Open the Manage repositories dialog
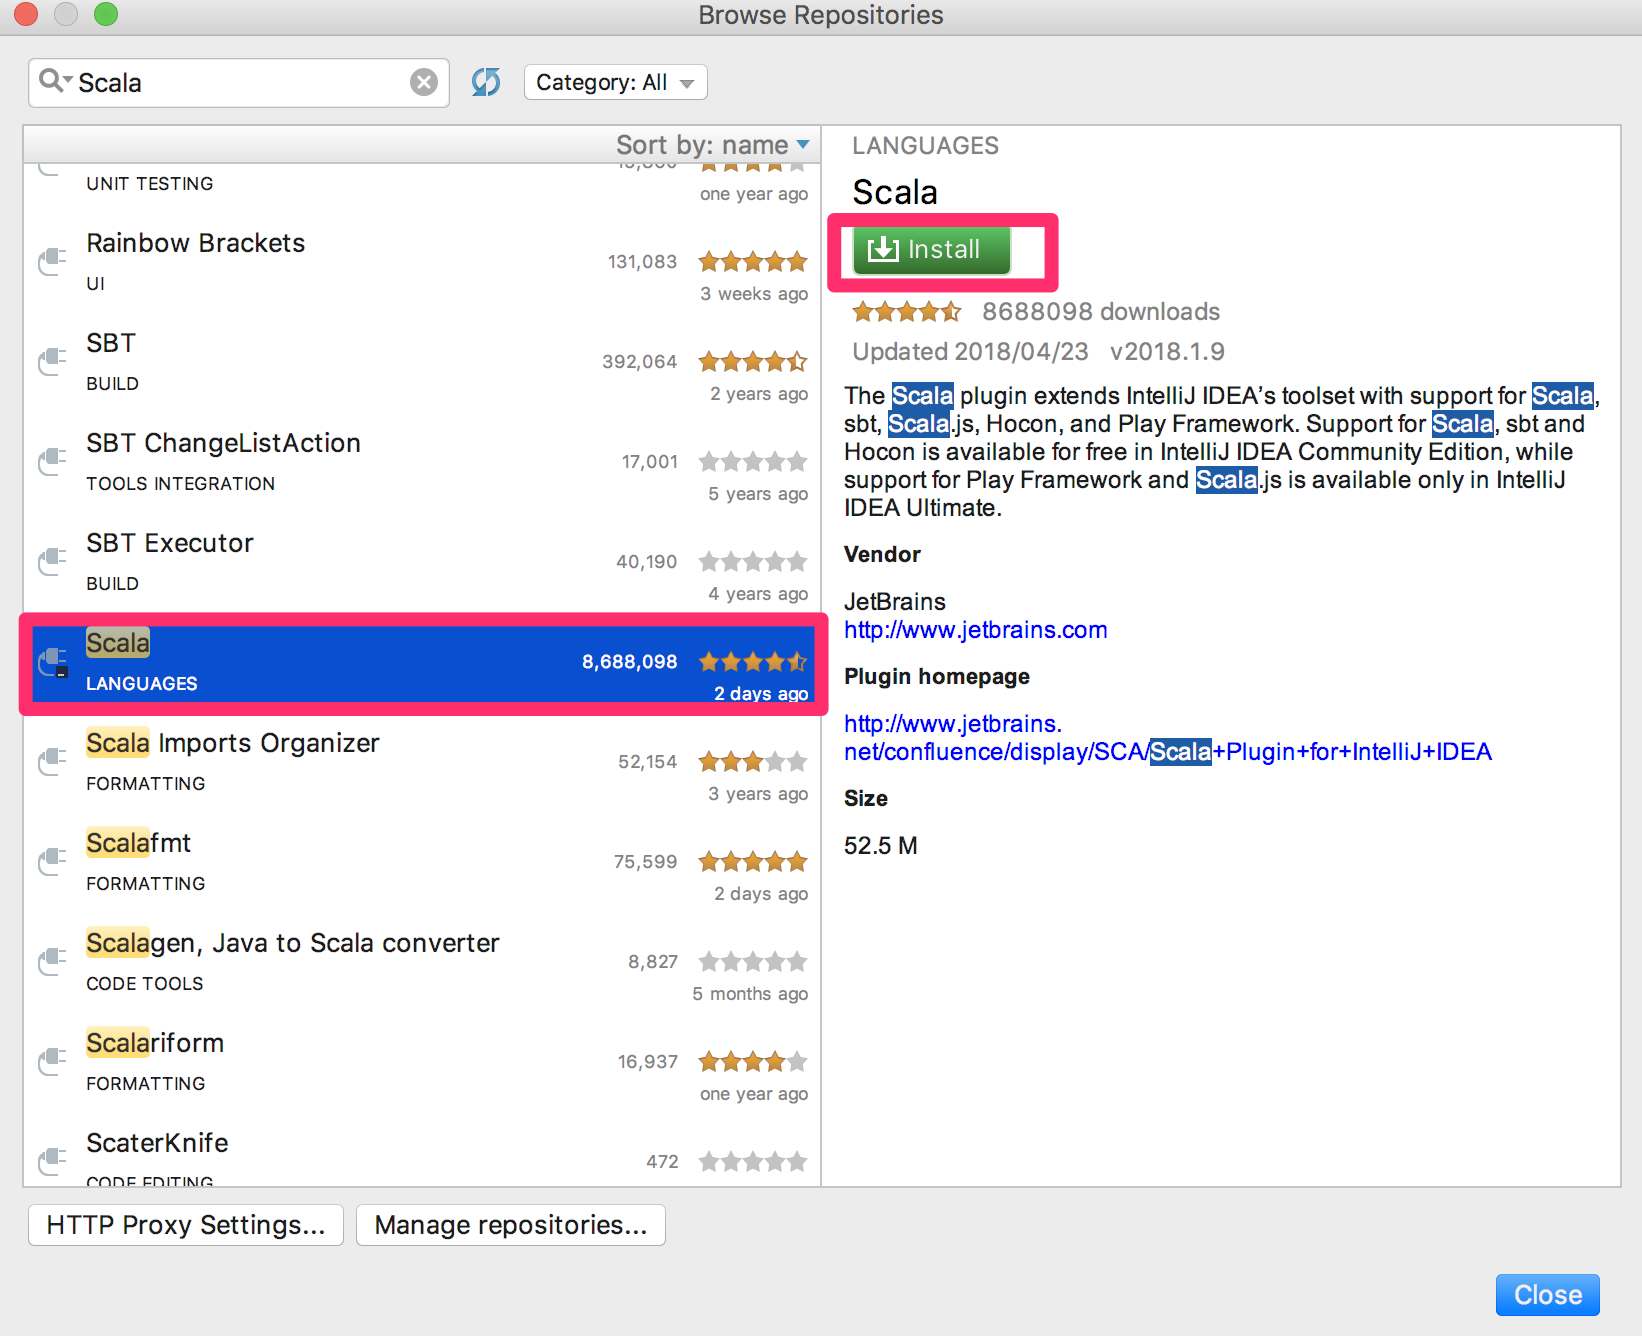The height and width of the screenshot is (1336, 1642). point(510,1224)
